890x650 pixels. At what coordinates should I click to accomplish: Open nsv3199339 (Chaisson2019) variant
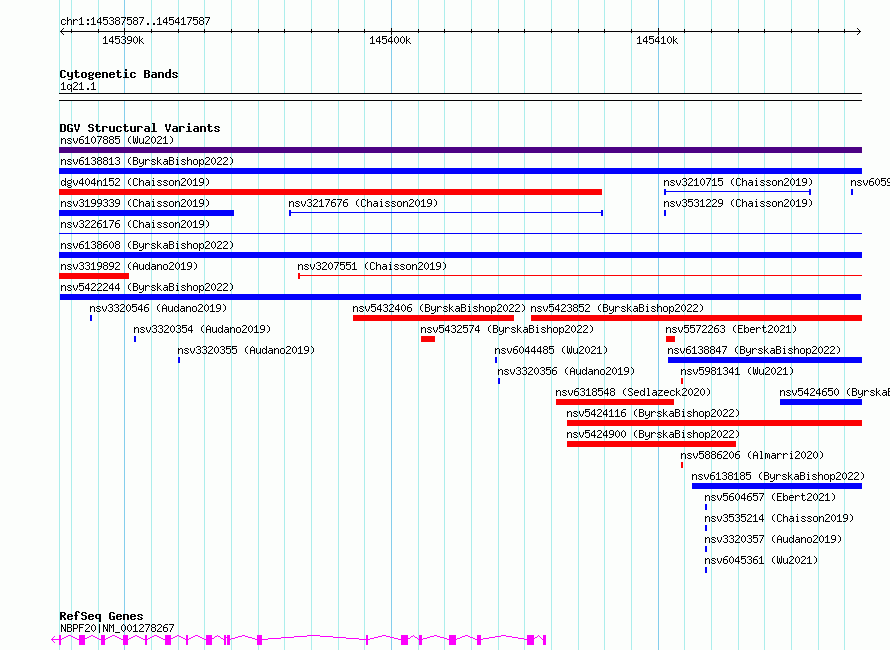click(x=135, y=203)
